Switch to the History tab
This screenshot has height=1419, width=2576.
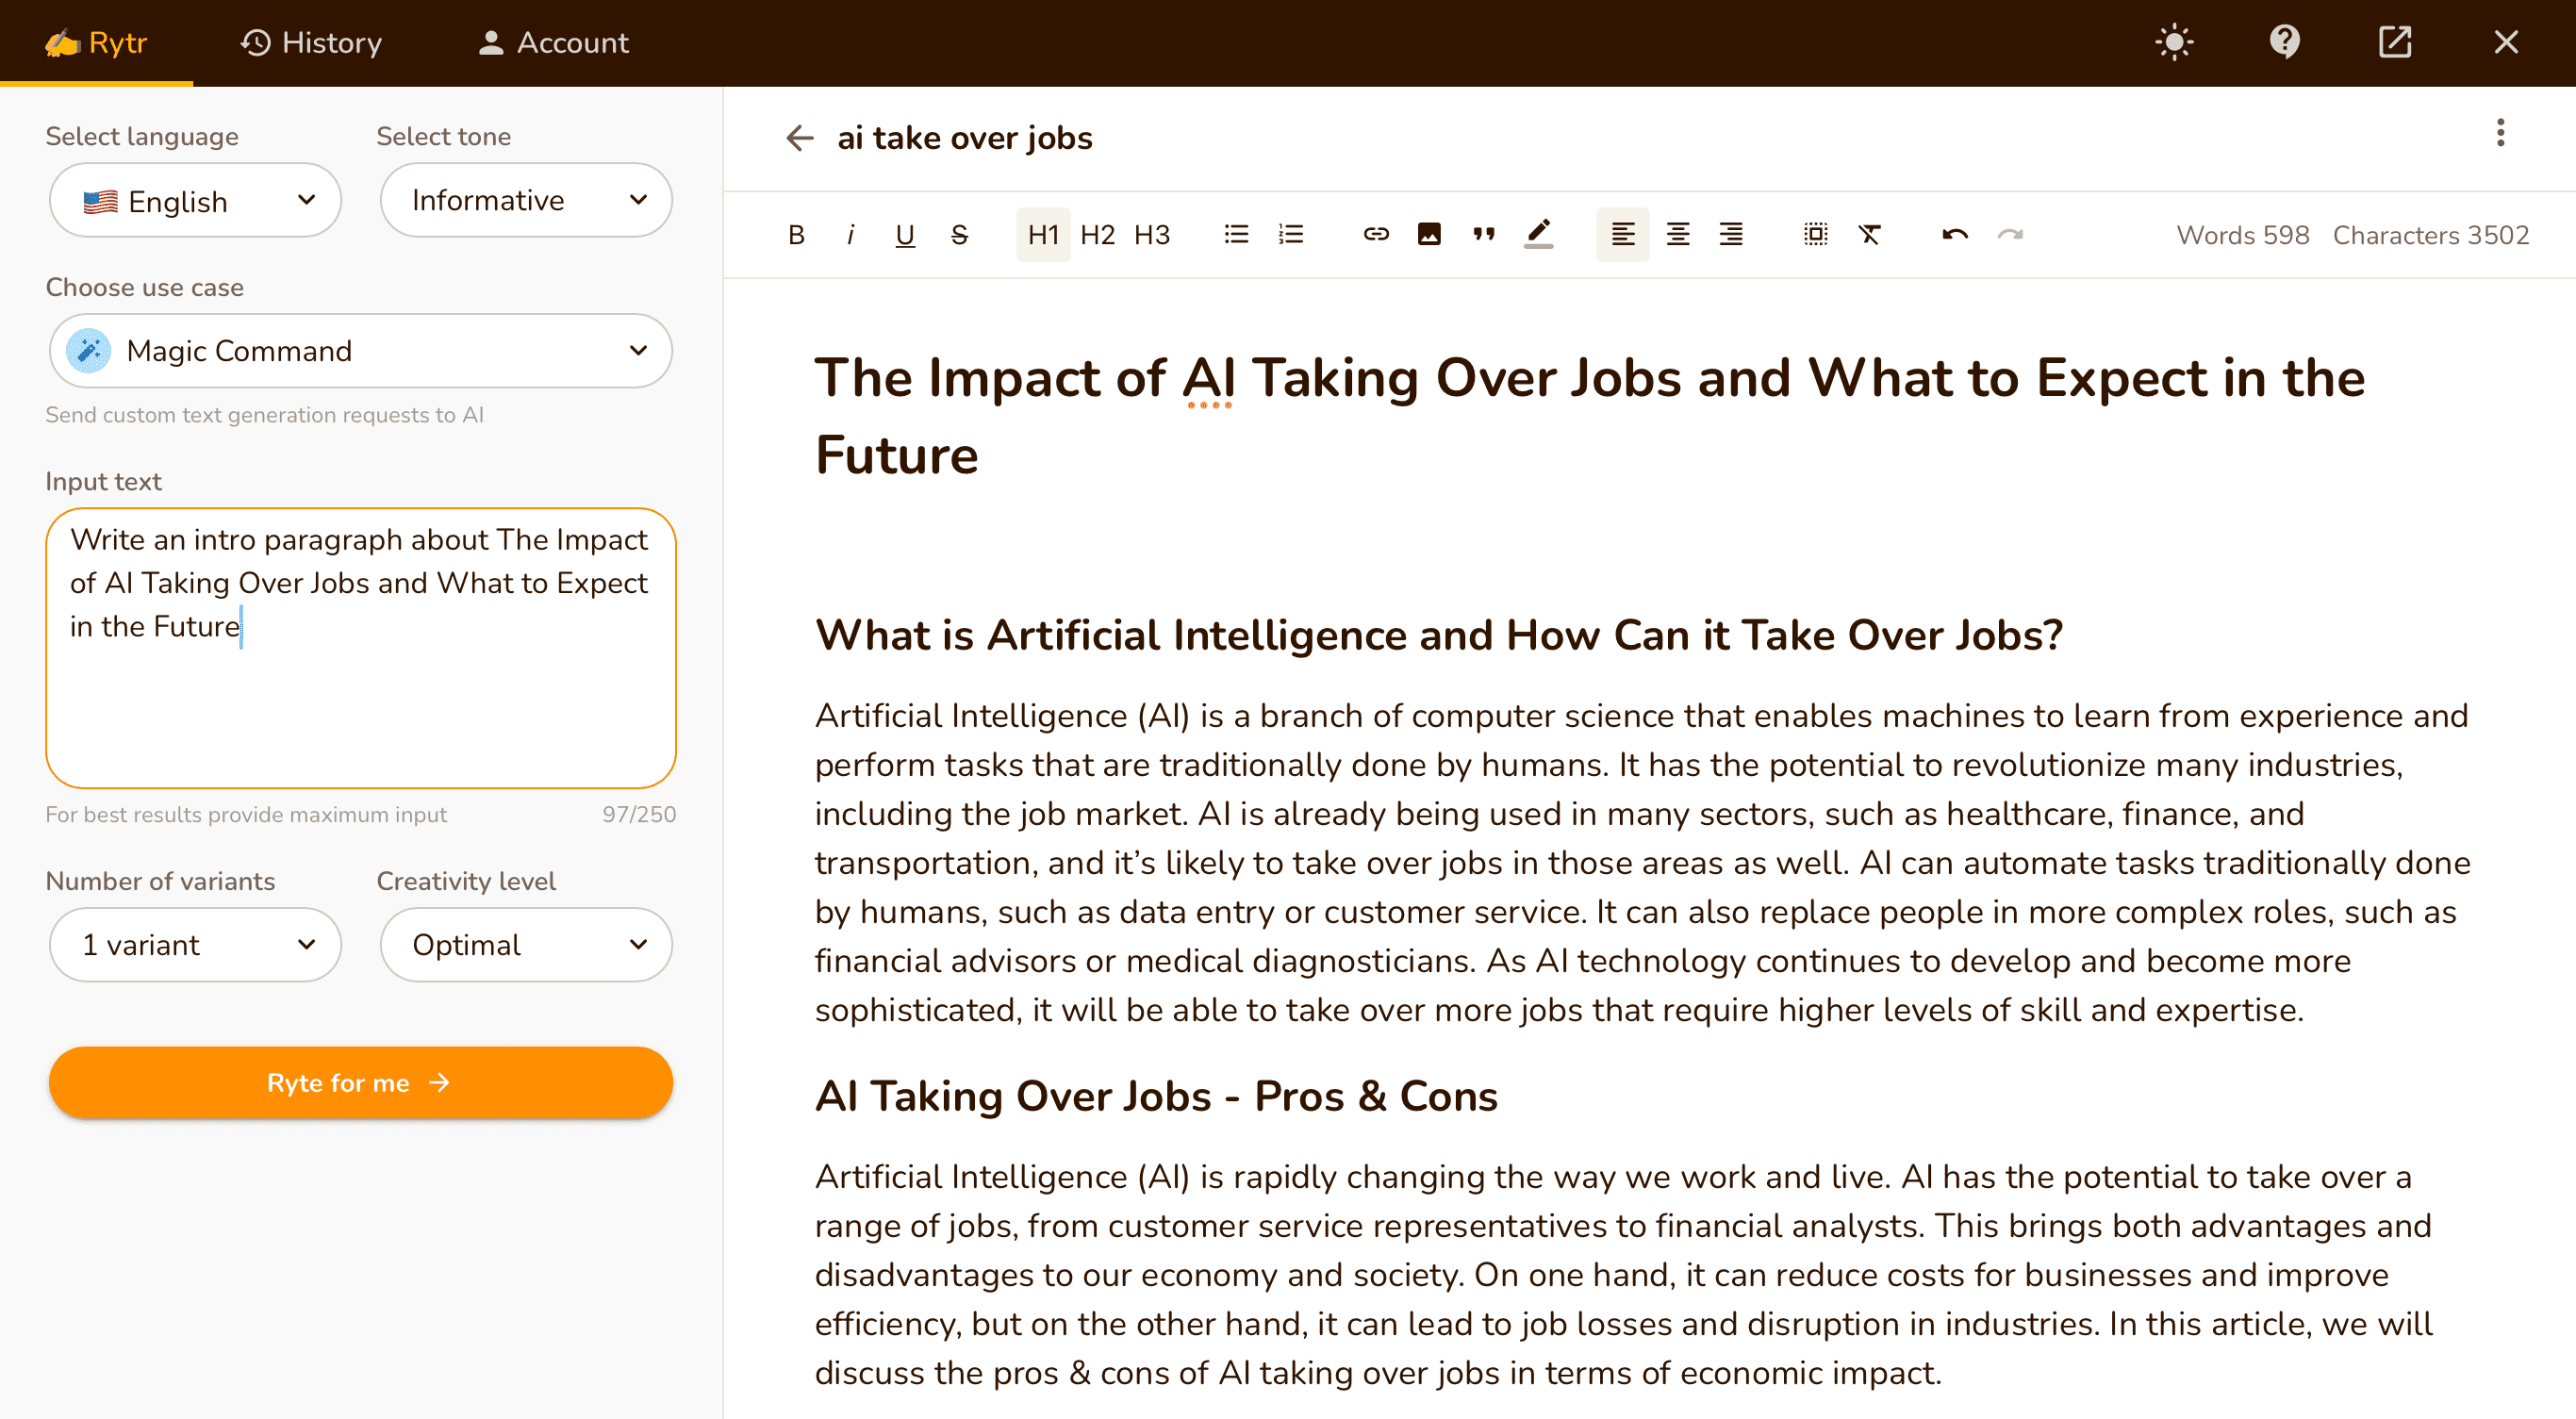pos(311,42)
